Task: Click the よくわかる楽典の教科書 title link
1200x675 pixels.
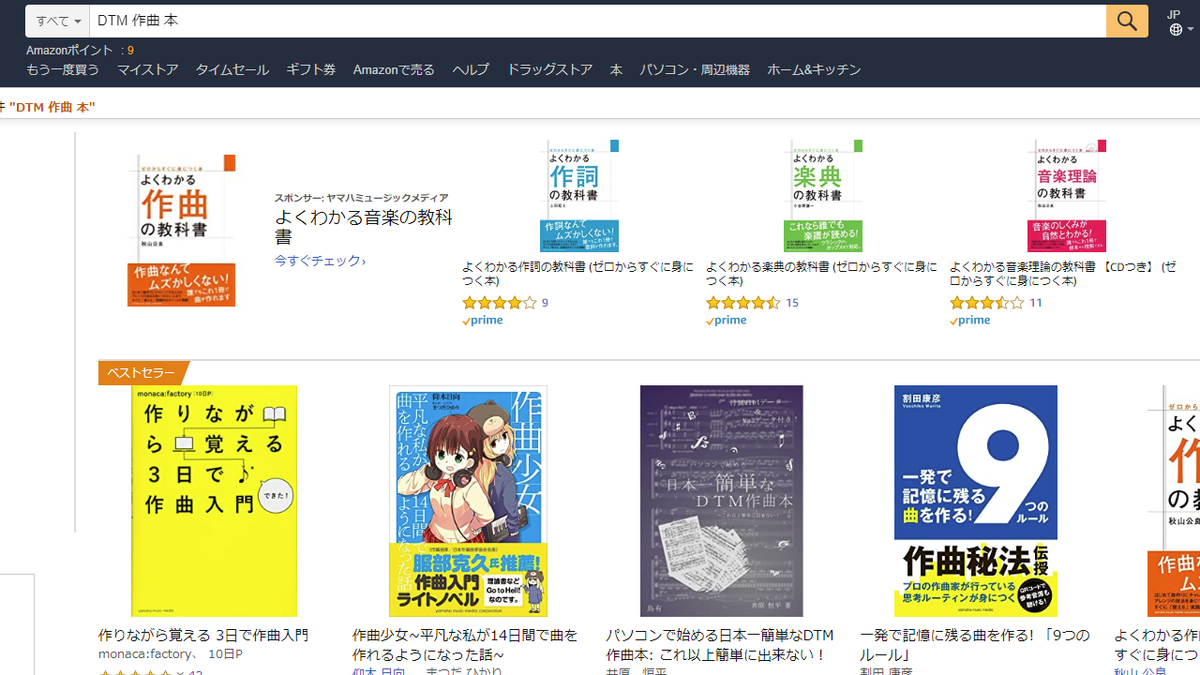Action: (x=822, y=274)
